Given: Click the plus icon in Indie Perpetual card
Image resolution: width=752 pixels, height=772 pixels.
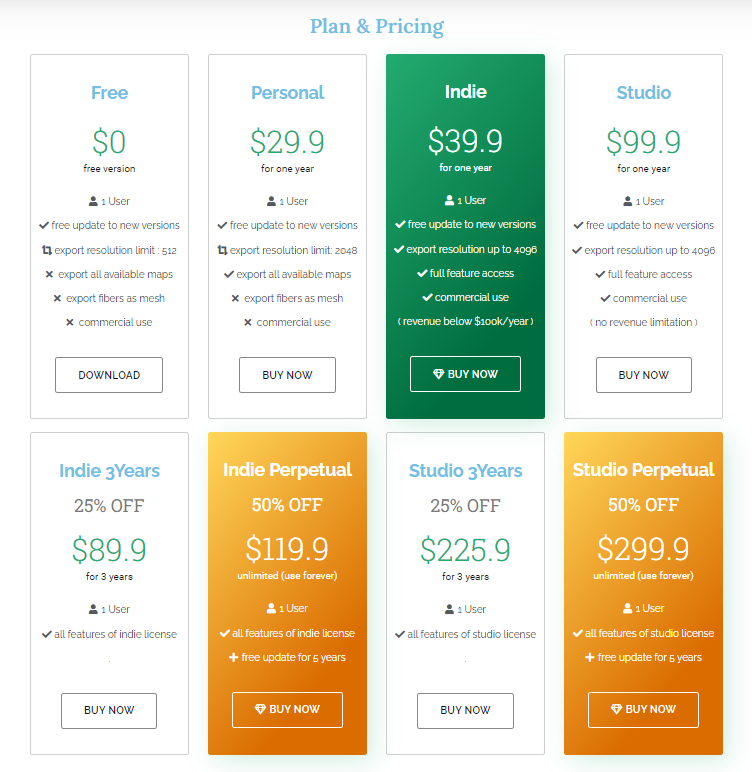Looking at the screenshot, I should 233,657.
